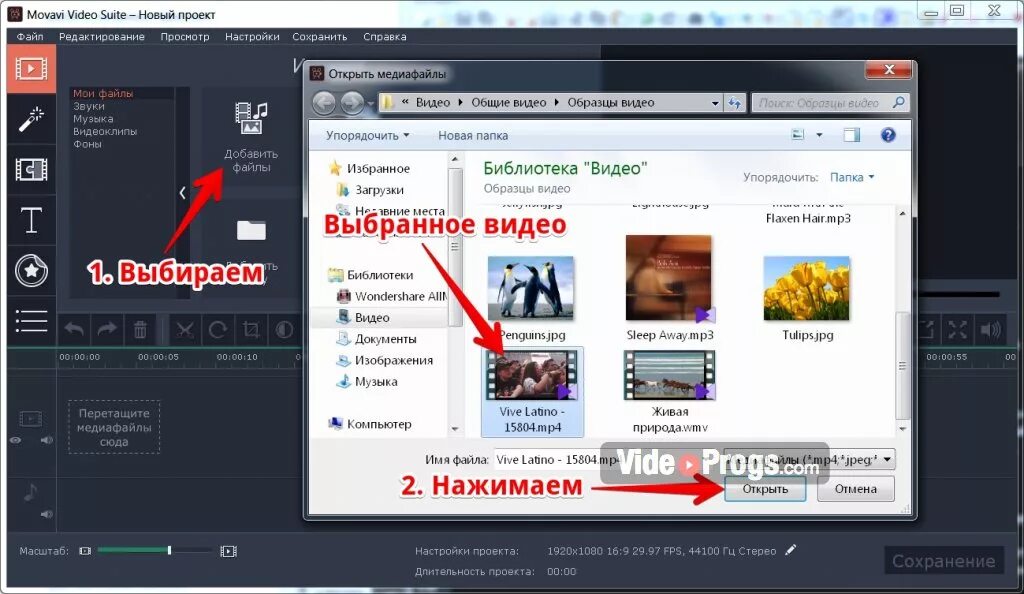The height and width of the screenshot is (594, 1024).
Task: Click the zoom in timeline icon
Action: point(229,552)
